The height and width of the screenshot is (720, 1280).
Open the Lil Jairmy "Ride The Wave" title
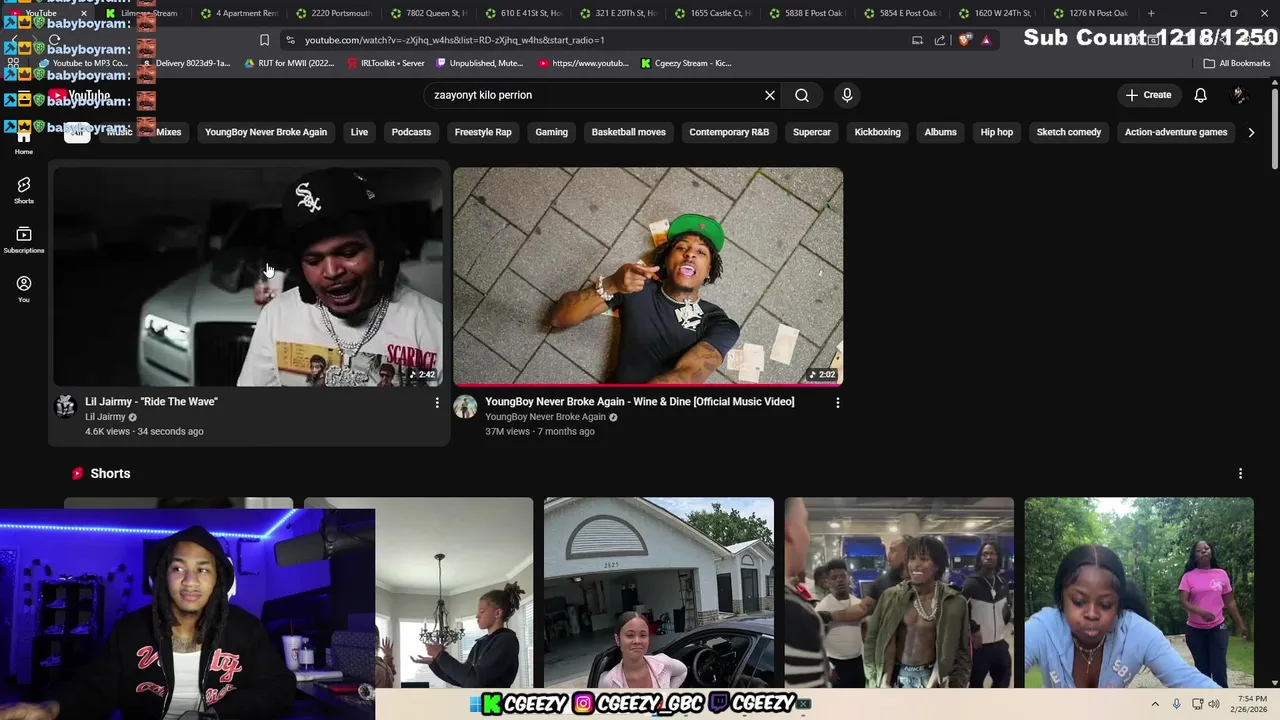tap(151, 402)
